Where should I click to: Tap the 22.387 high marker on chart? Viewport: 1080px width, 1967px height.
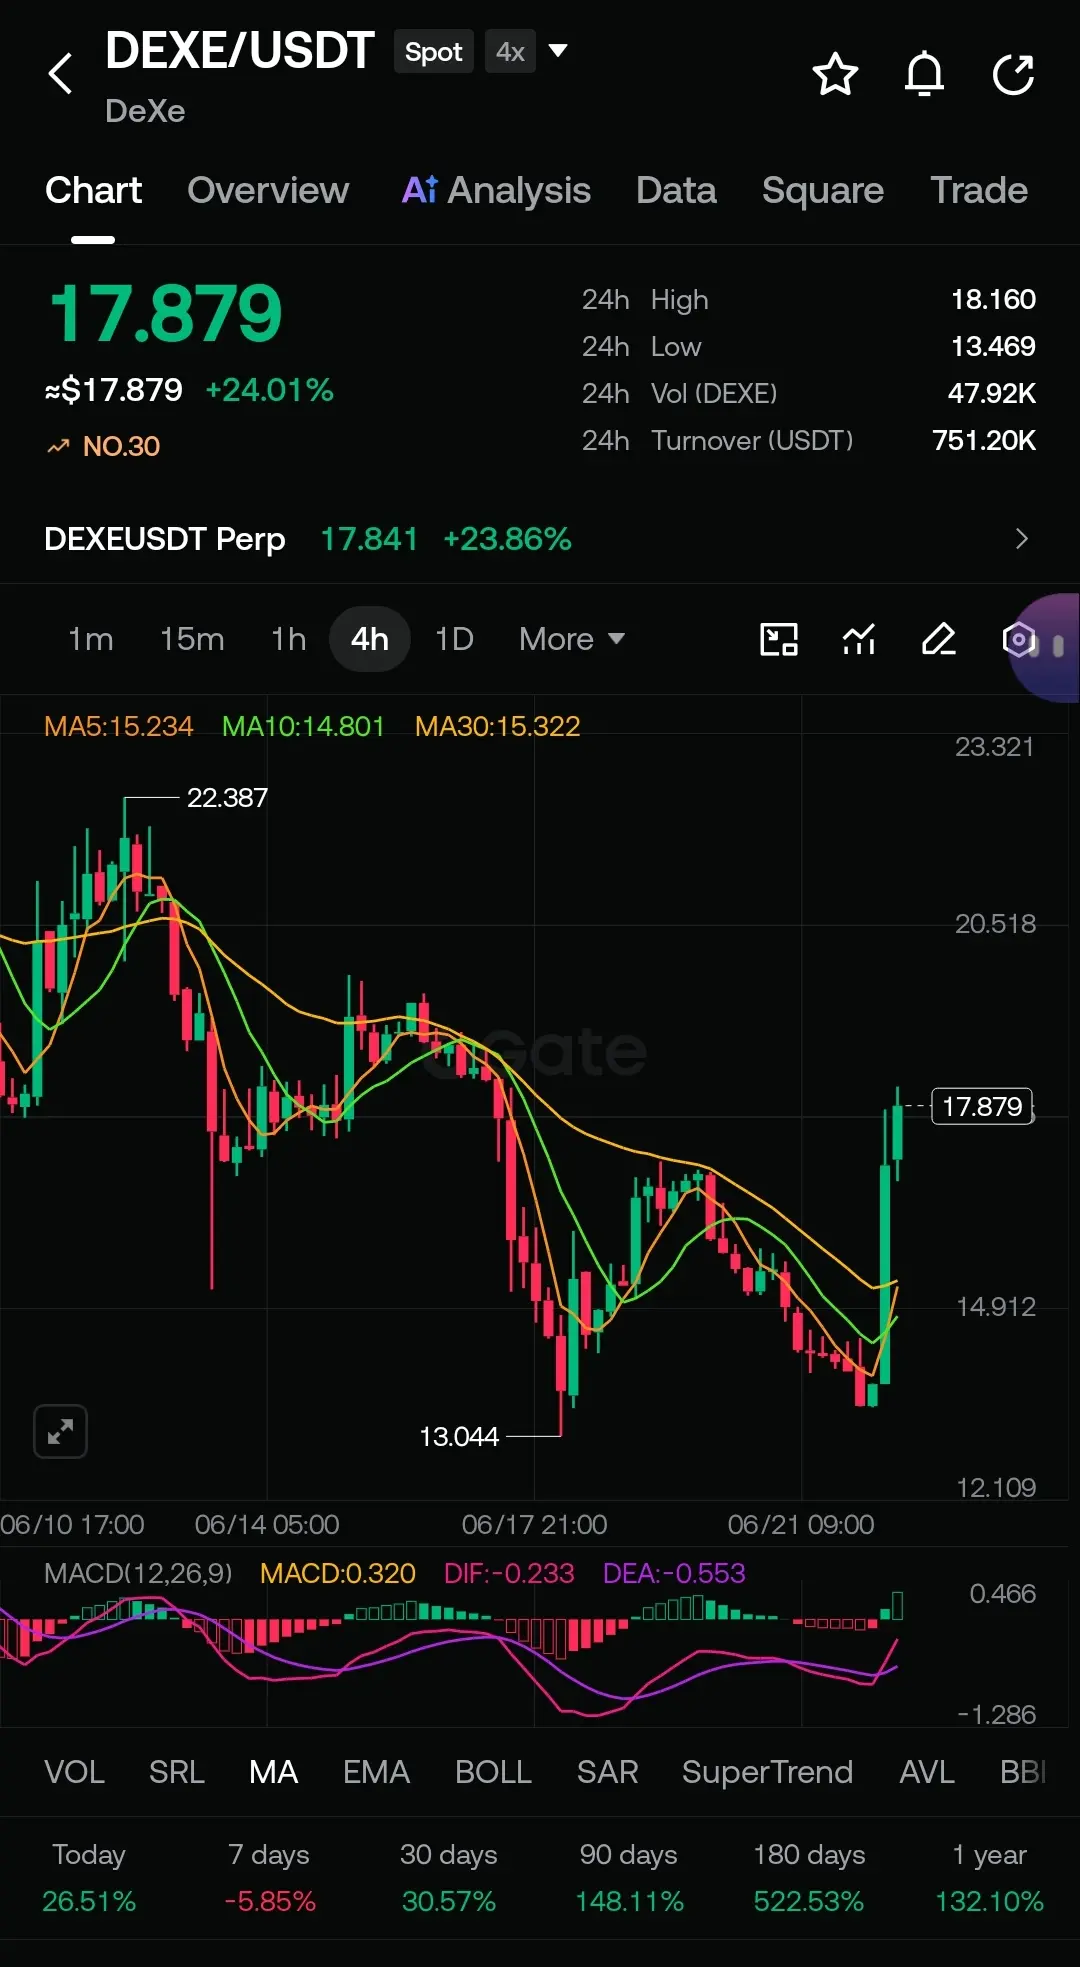click(227, 798)
